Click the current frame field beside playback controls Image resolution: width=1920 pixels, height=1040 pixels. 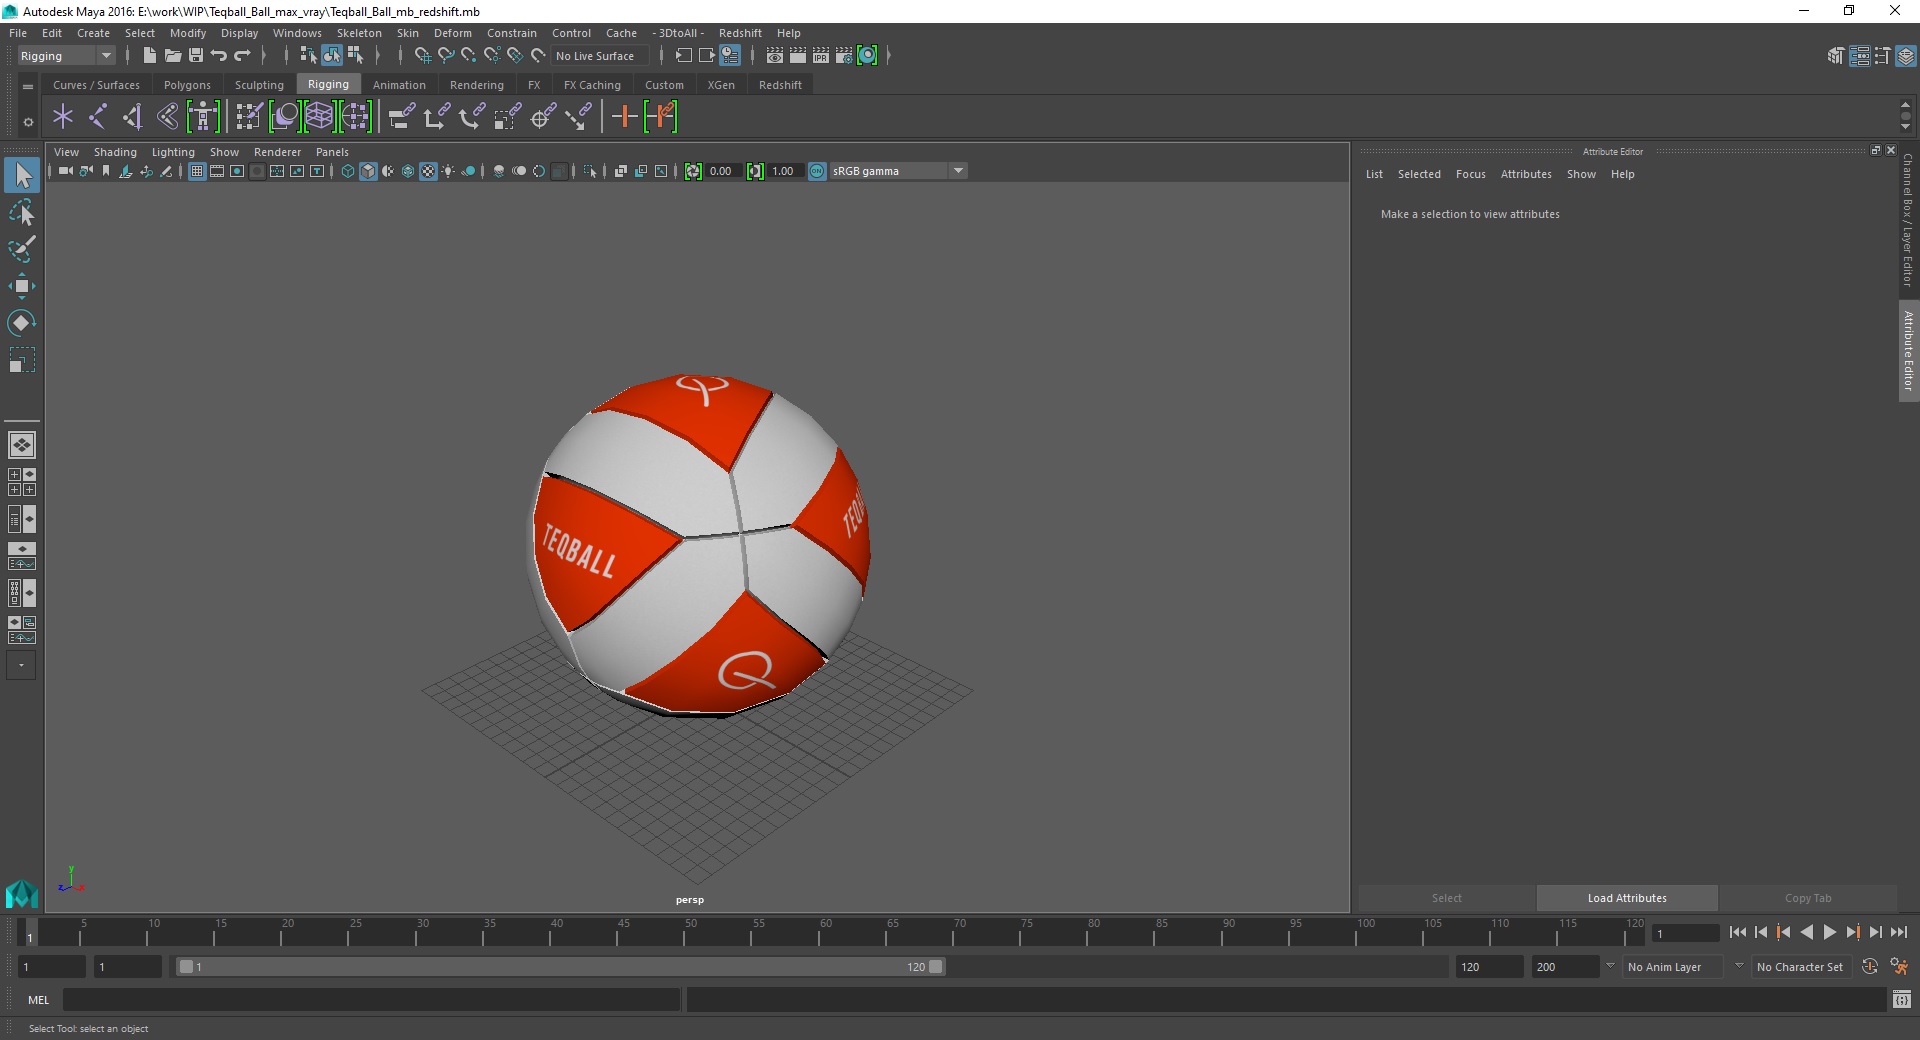(1685, 933)
